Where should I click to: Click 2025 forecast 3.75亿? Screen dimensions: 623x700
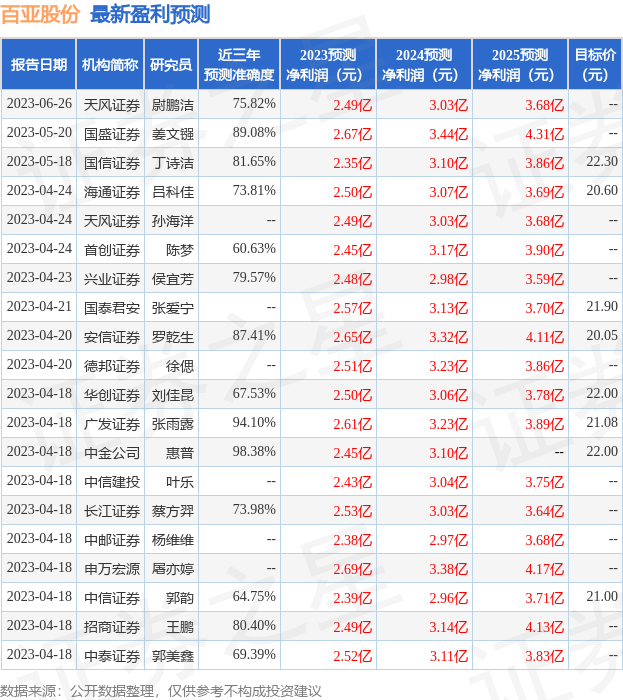[544, 483]
